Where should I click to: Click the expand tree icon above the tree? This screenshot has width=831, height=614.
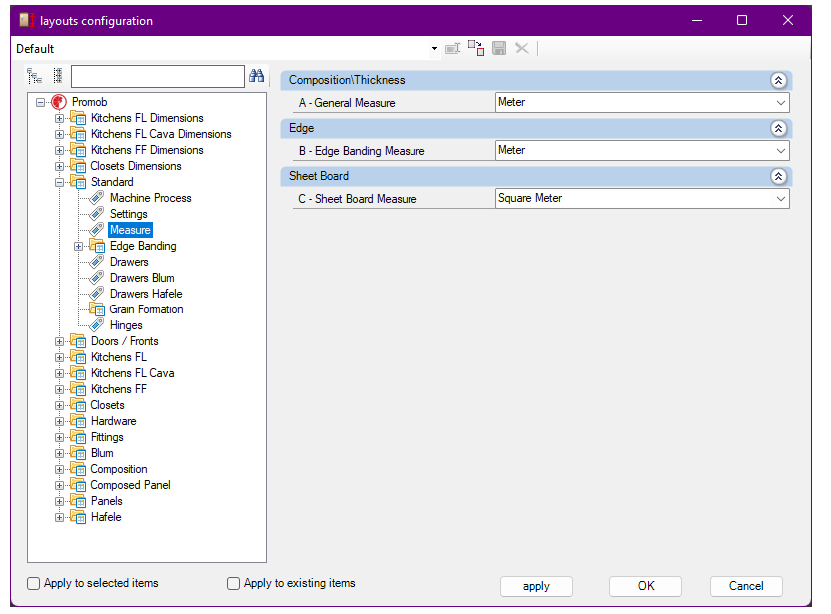pos(35,76)
